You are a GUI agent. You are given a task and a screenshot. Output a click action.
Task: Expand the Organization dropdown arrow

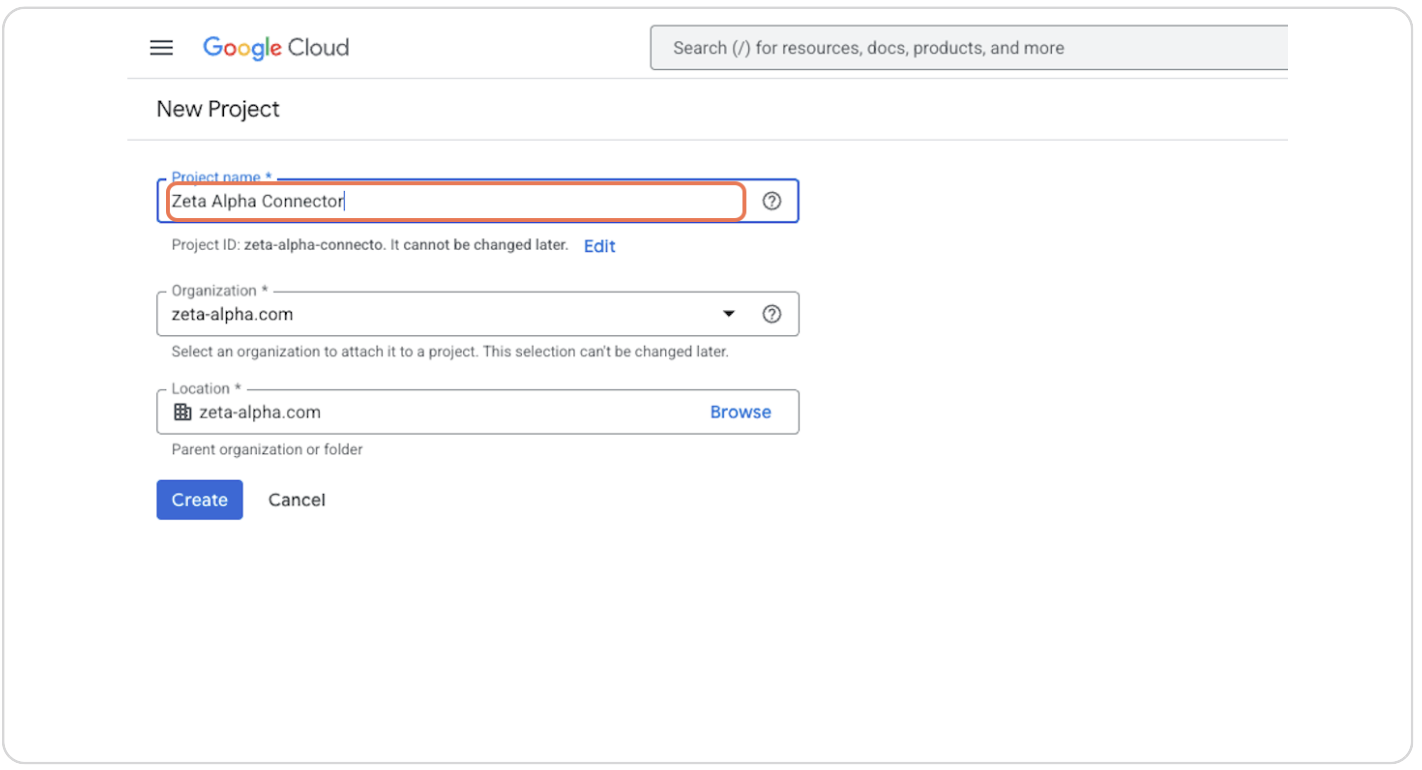729,314
